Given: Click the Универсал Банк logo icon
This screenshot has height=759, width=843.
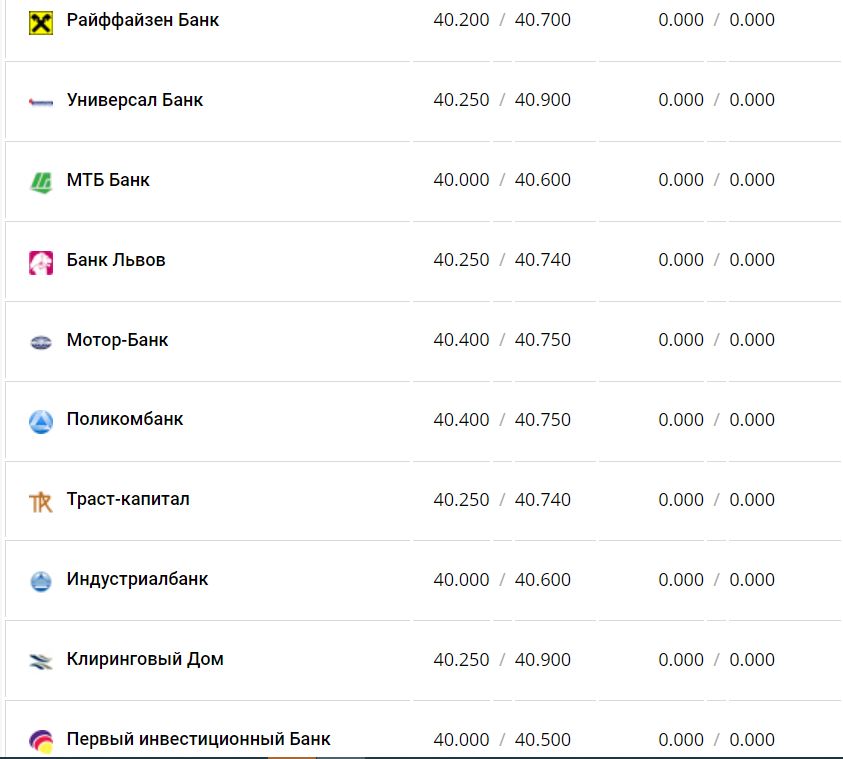Looking at the screenshot, I should click(40, 101).
